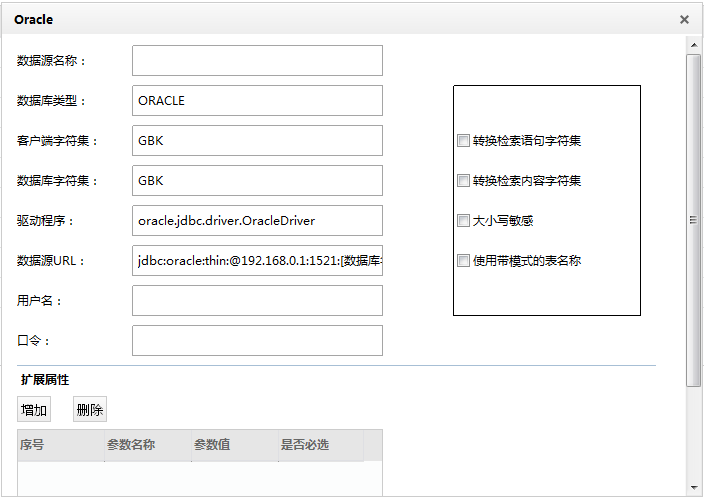Click the 客户端字符集 field

click(257, 141)
